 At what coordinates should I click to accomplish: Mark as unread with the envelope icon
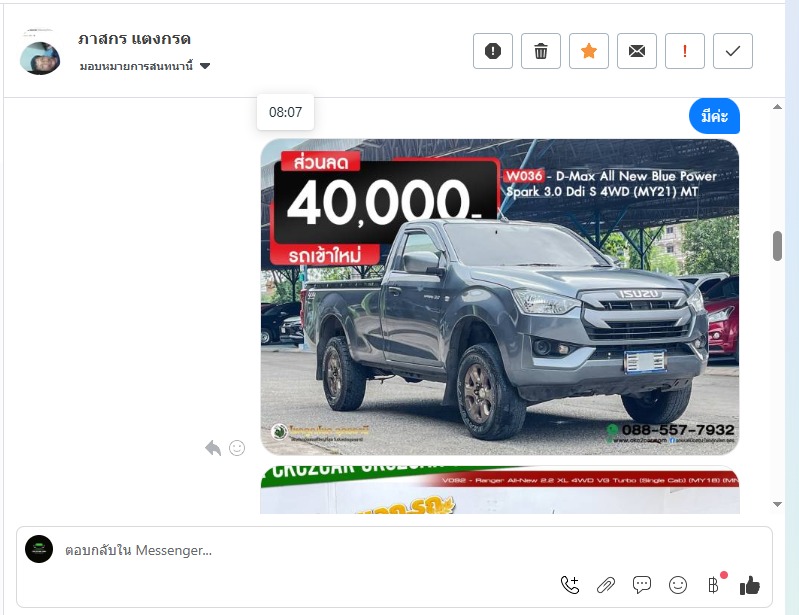637,51
